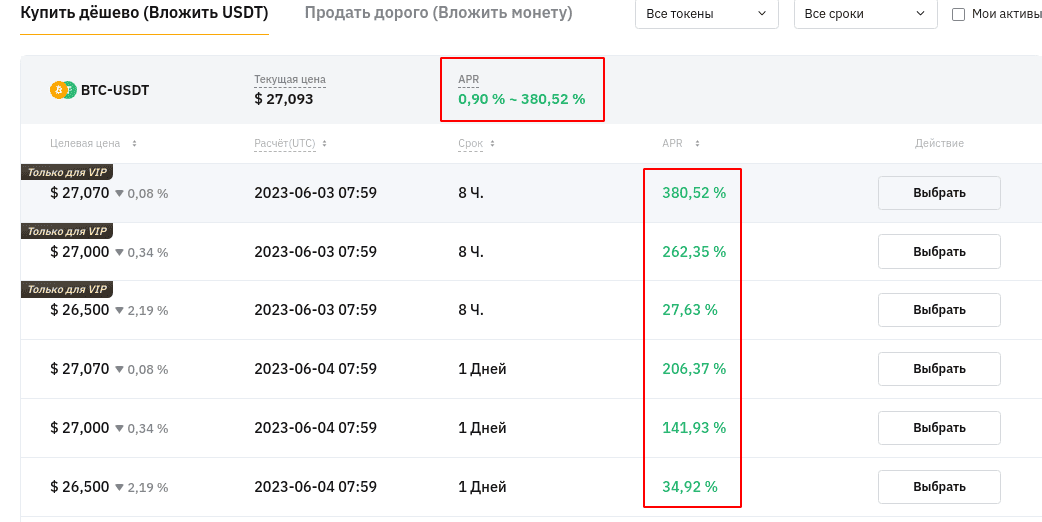Click Только для VIP badge on 262,35 % row

(67, 230)
